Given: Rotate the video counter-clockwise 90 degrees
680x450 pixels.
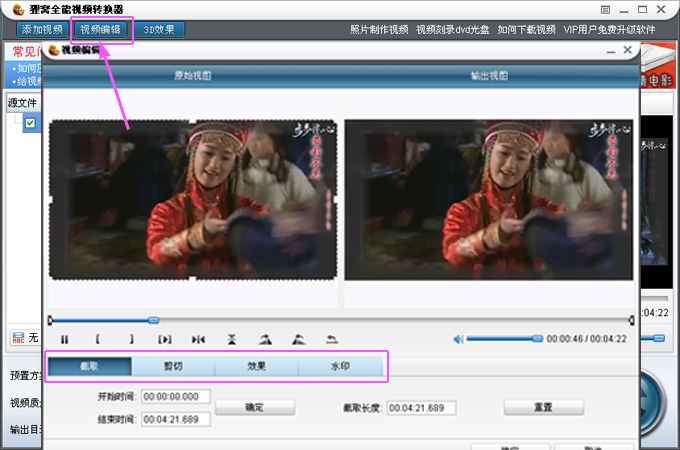Looking at the screenshot, I should (x=298, y=339).
